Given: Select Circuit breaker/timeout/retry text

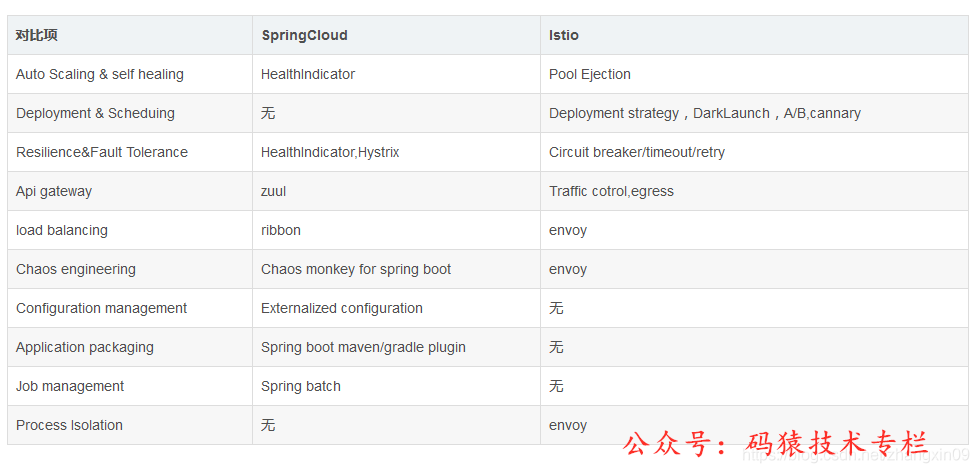Looking at the screenshot, I should tap(637, 152).
